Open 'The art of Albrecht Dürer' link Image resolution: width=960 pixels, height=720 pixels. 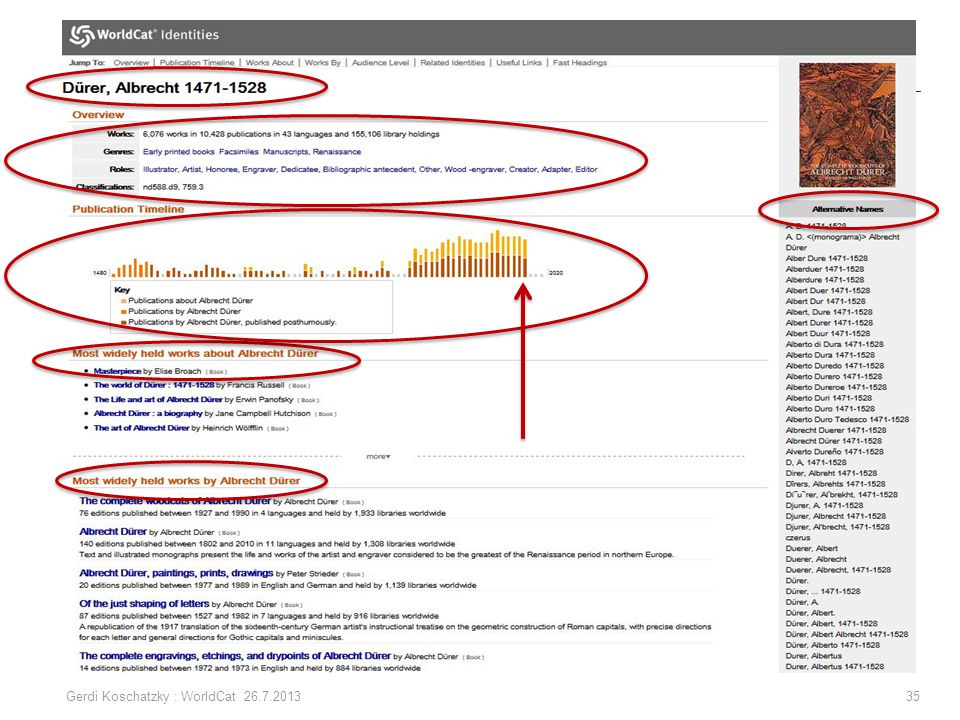[141, 429]
